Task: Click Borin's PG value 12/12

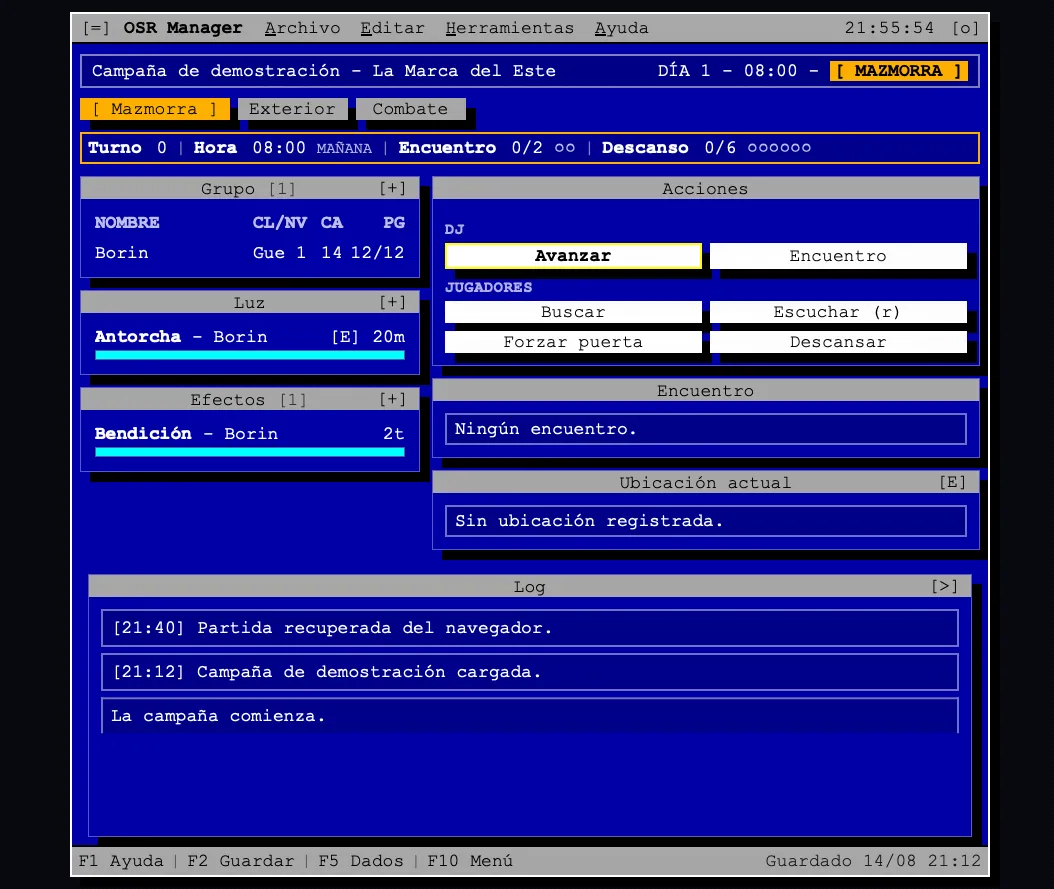Action: pyautogui.click(x=378, y=253)
